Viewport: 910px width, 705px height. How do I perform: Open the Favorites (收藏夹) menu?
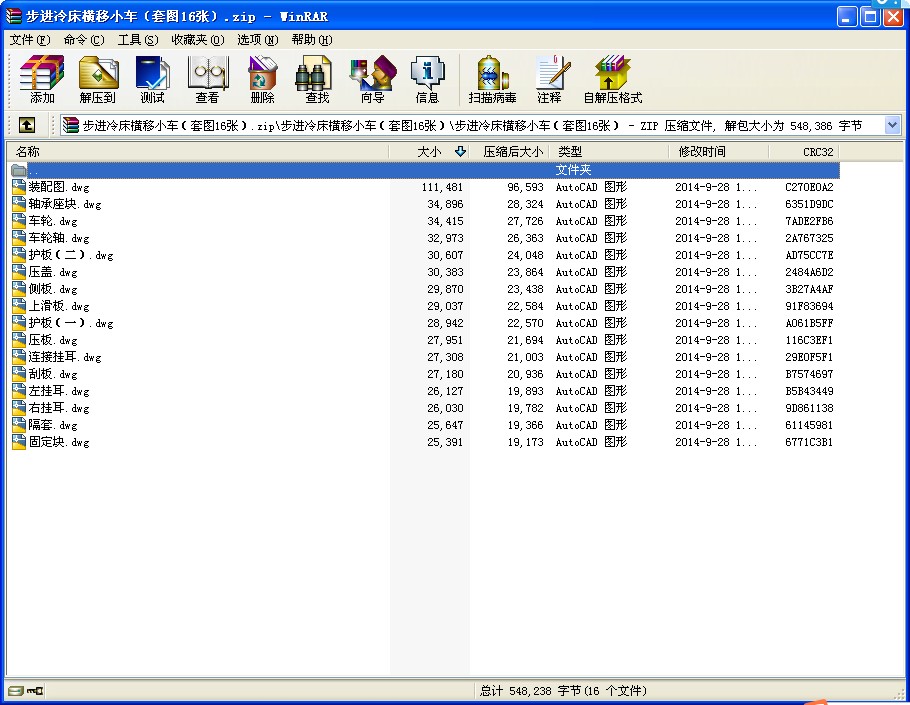(197, 40)
